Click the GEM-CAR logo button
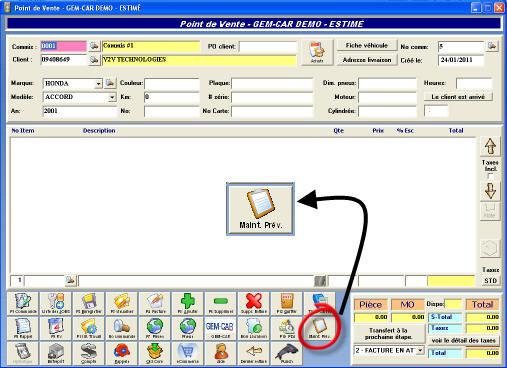This screenshot has width=507, height=368. pyautogui.click(x=221, y=328)
